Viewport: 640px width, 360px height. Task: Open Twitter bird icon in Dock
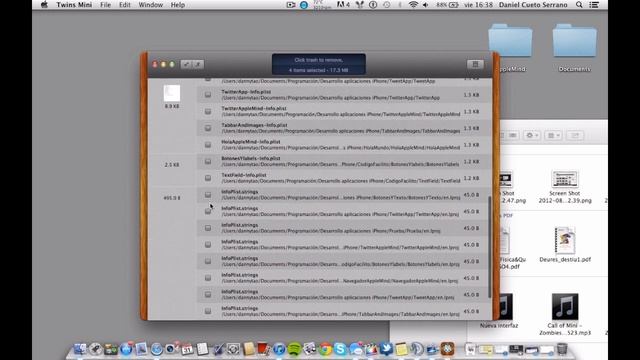point(386,349)
